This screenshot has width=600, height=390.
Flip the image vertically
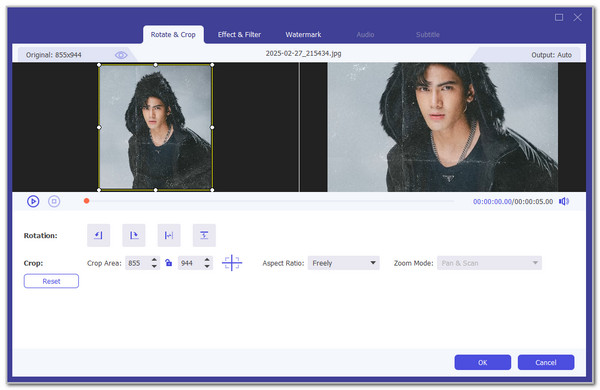[x=204, y=235]
